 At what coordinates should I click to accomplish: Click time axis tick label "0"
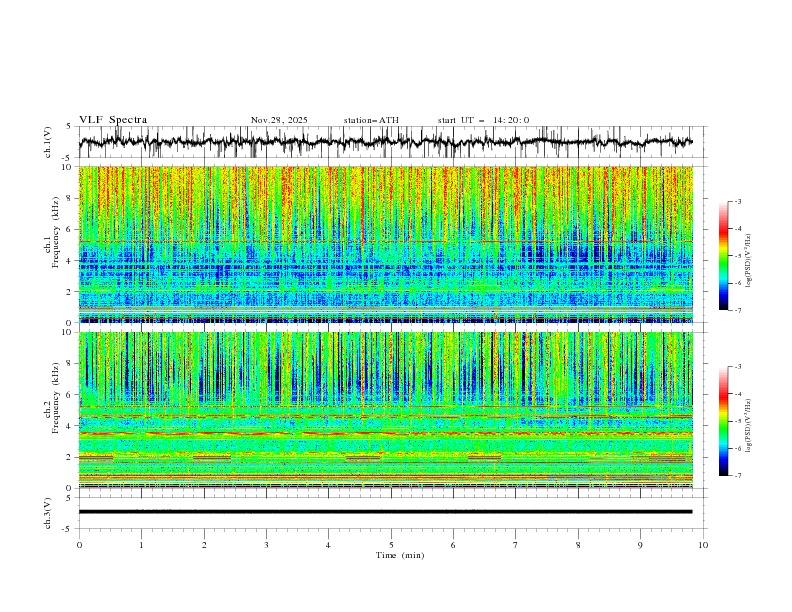[x=79, y=545]
